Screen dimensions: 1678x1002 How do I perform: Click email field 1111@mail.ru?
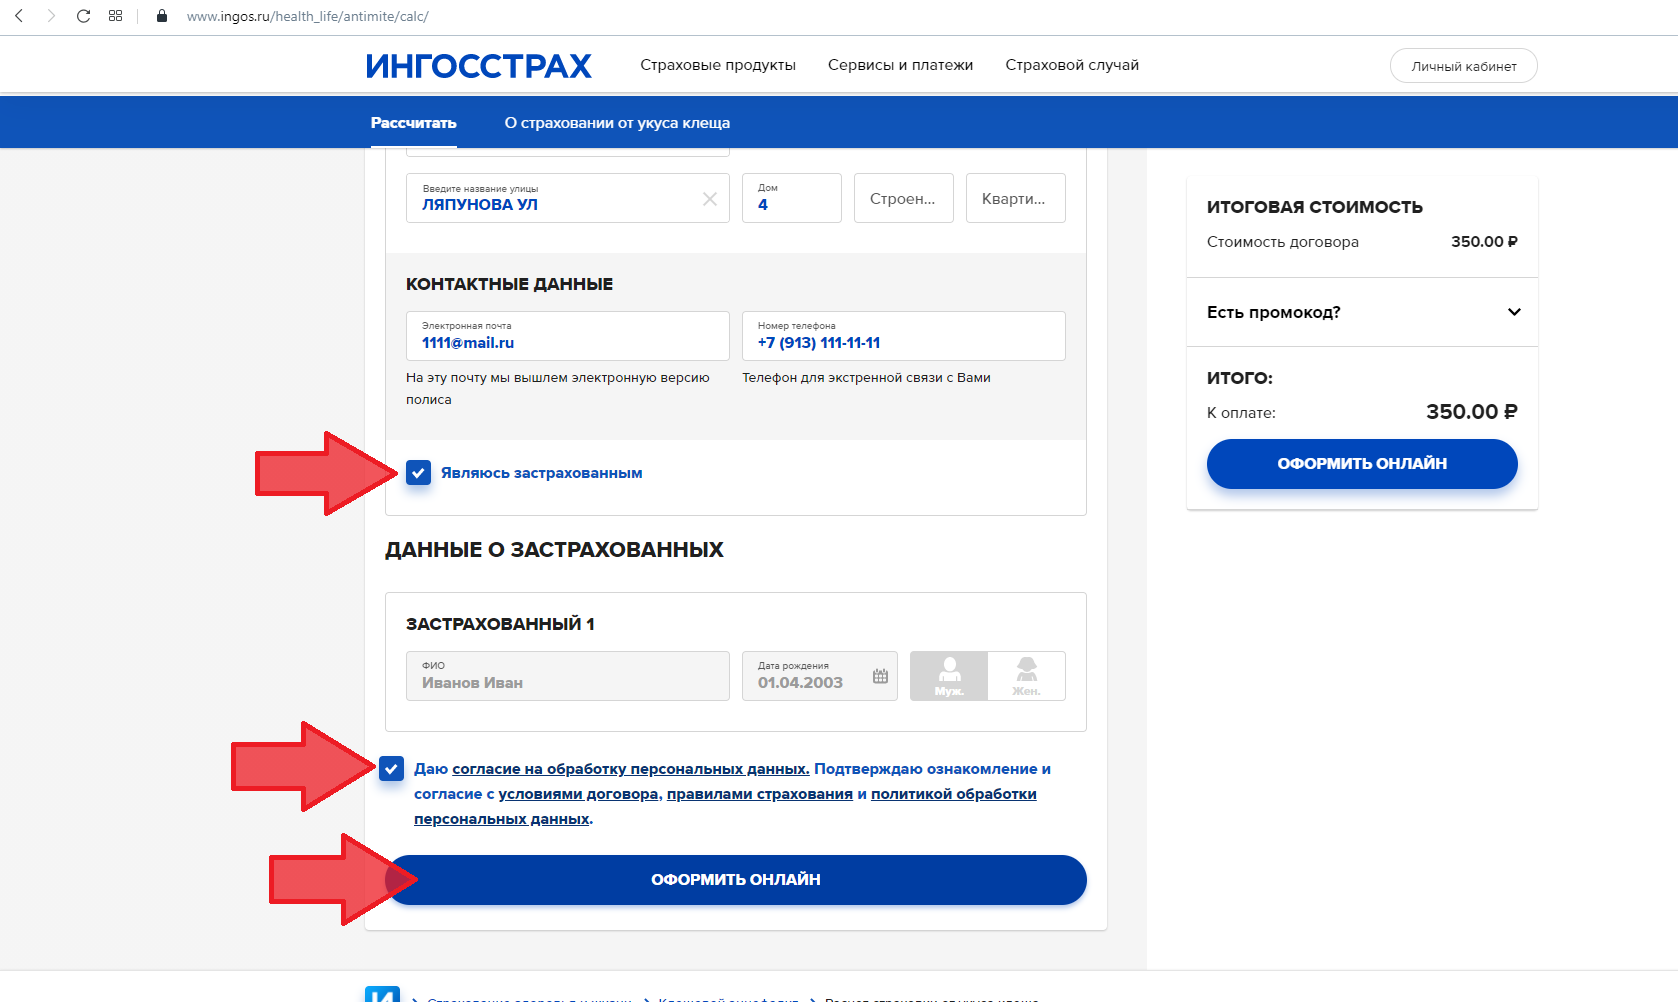pyautogui.click(x=568, y=336)
